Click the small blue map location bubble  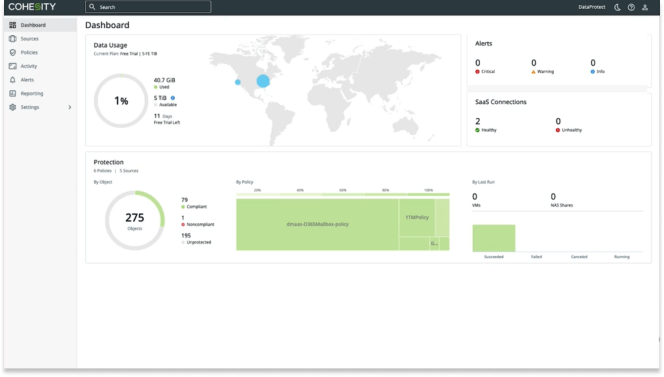[238, 82]
